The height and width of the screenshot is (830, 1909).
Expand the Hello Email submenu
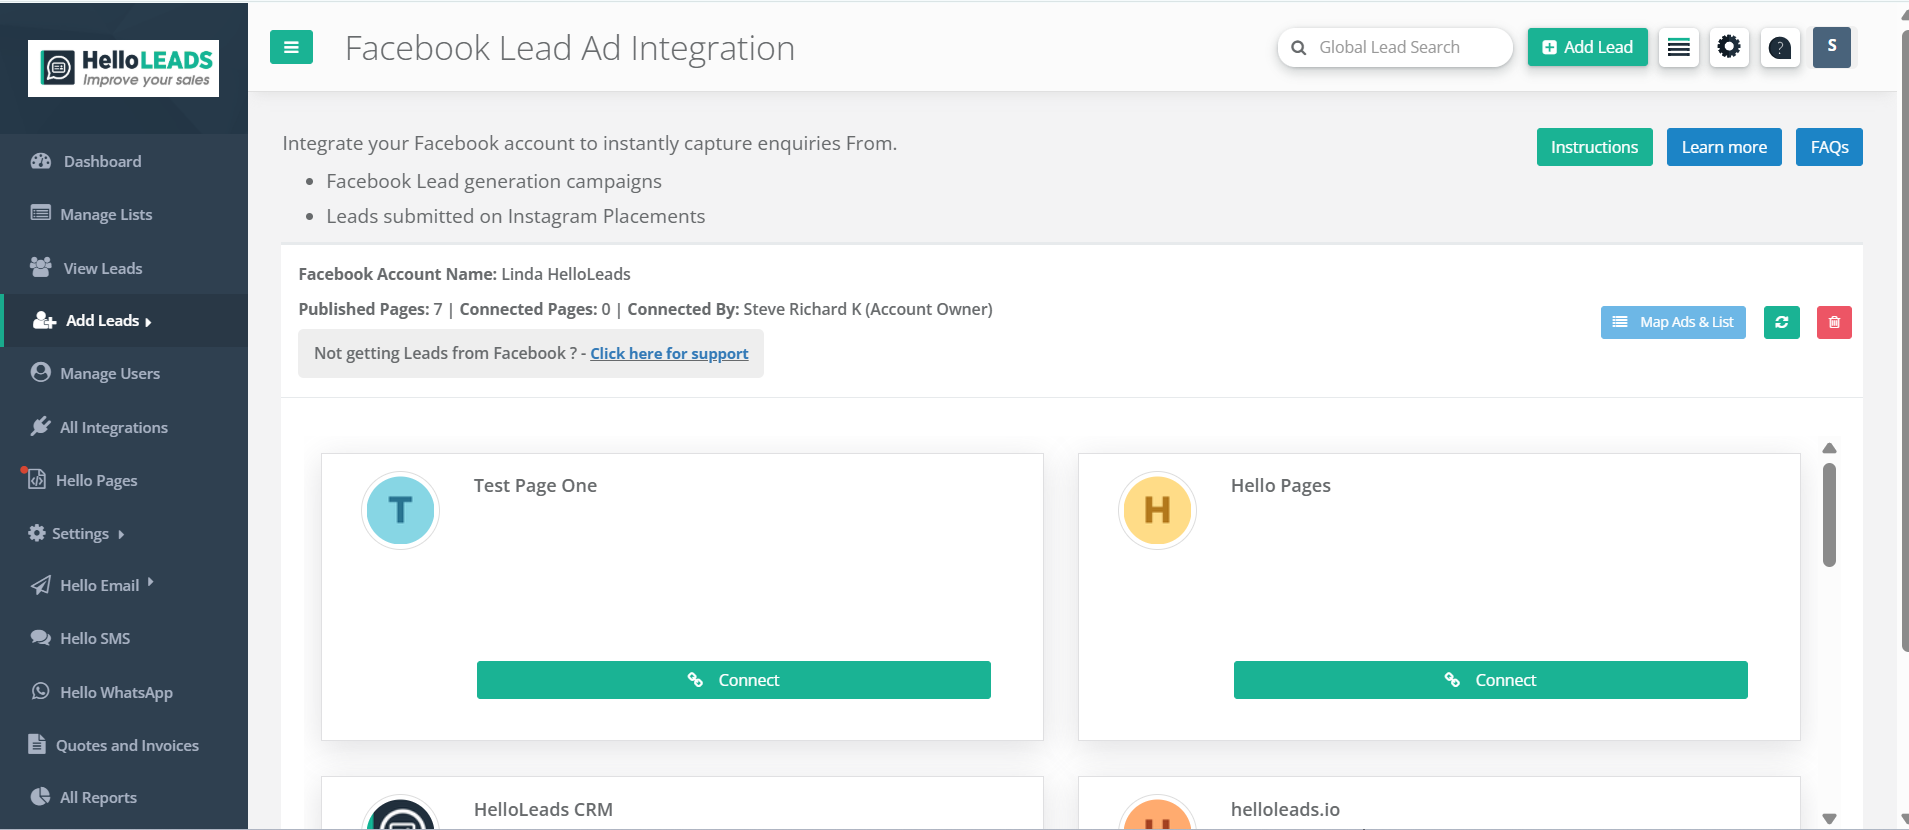click(99, 586)
